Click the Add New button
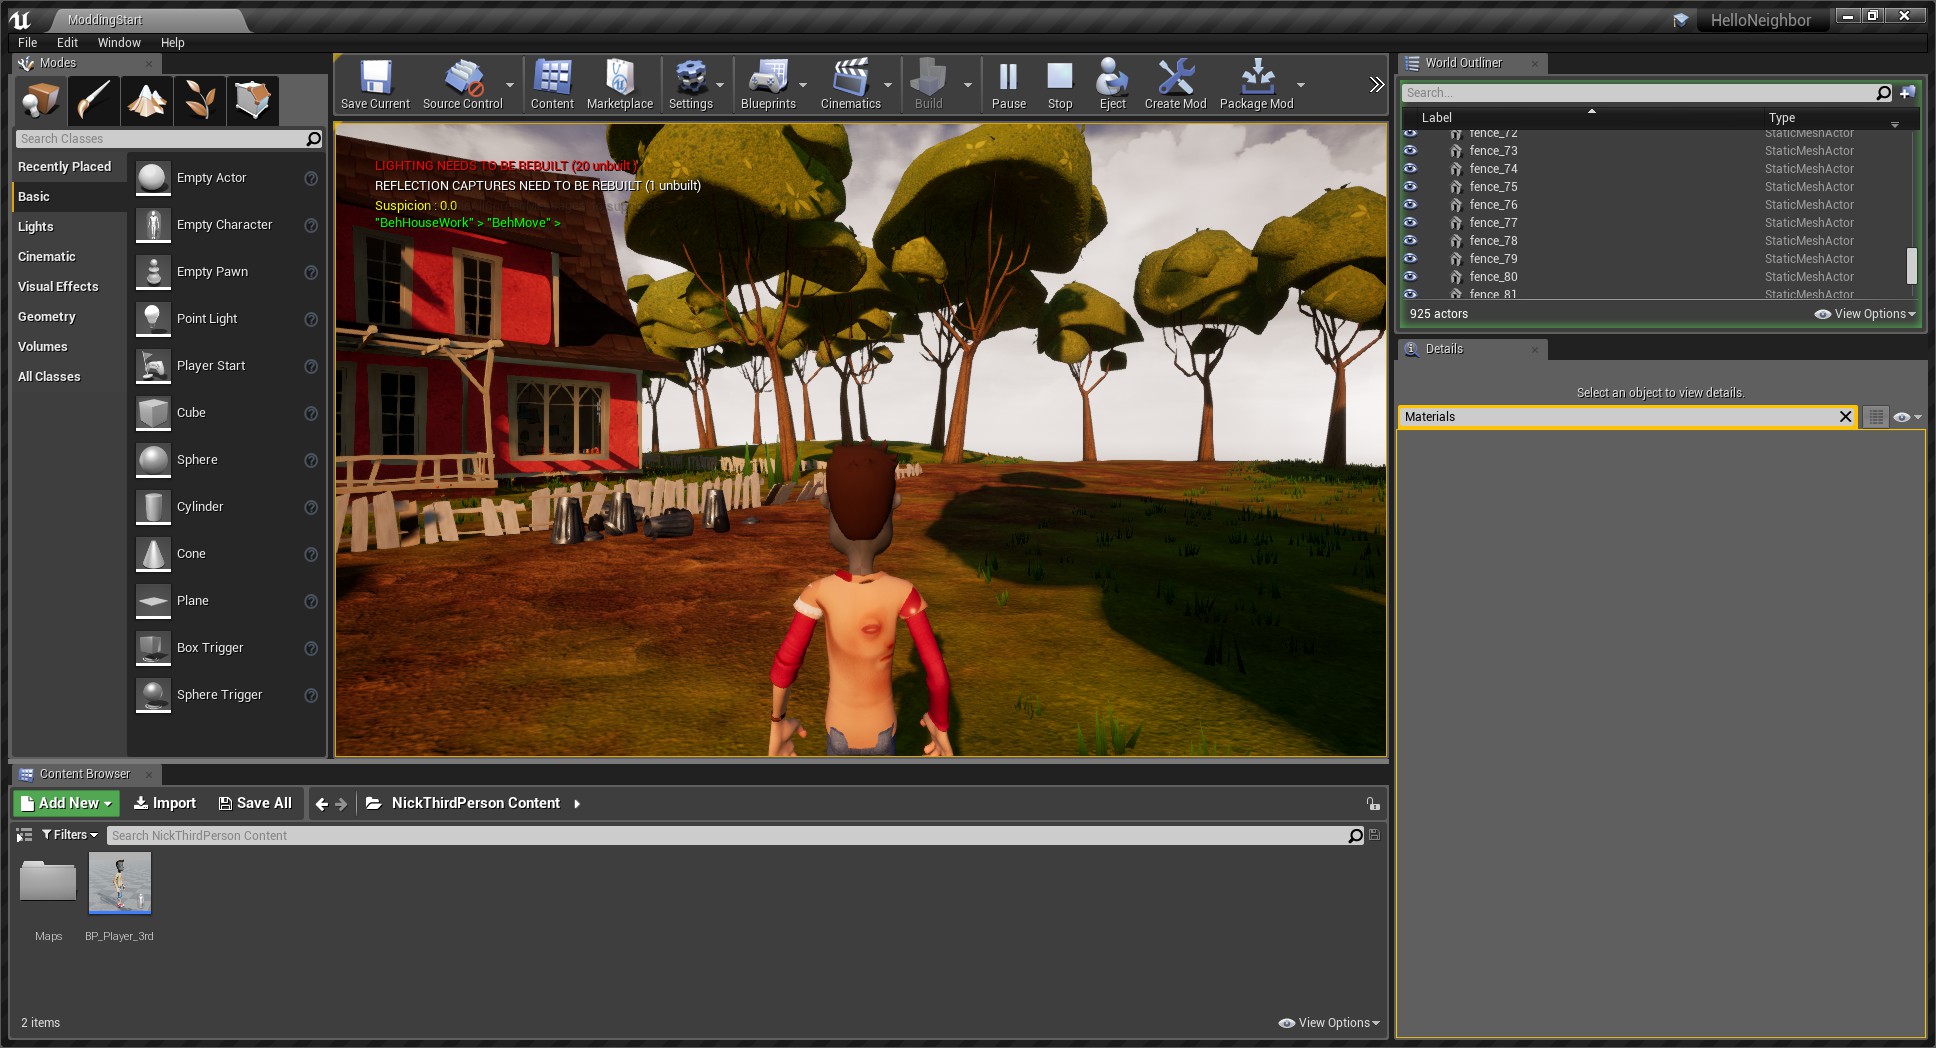This screenshot has height=1048, width=1936. [66, 803]
